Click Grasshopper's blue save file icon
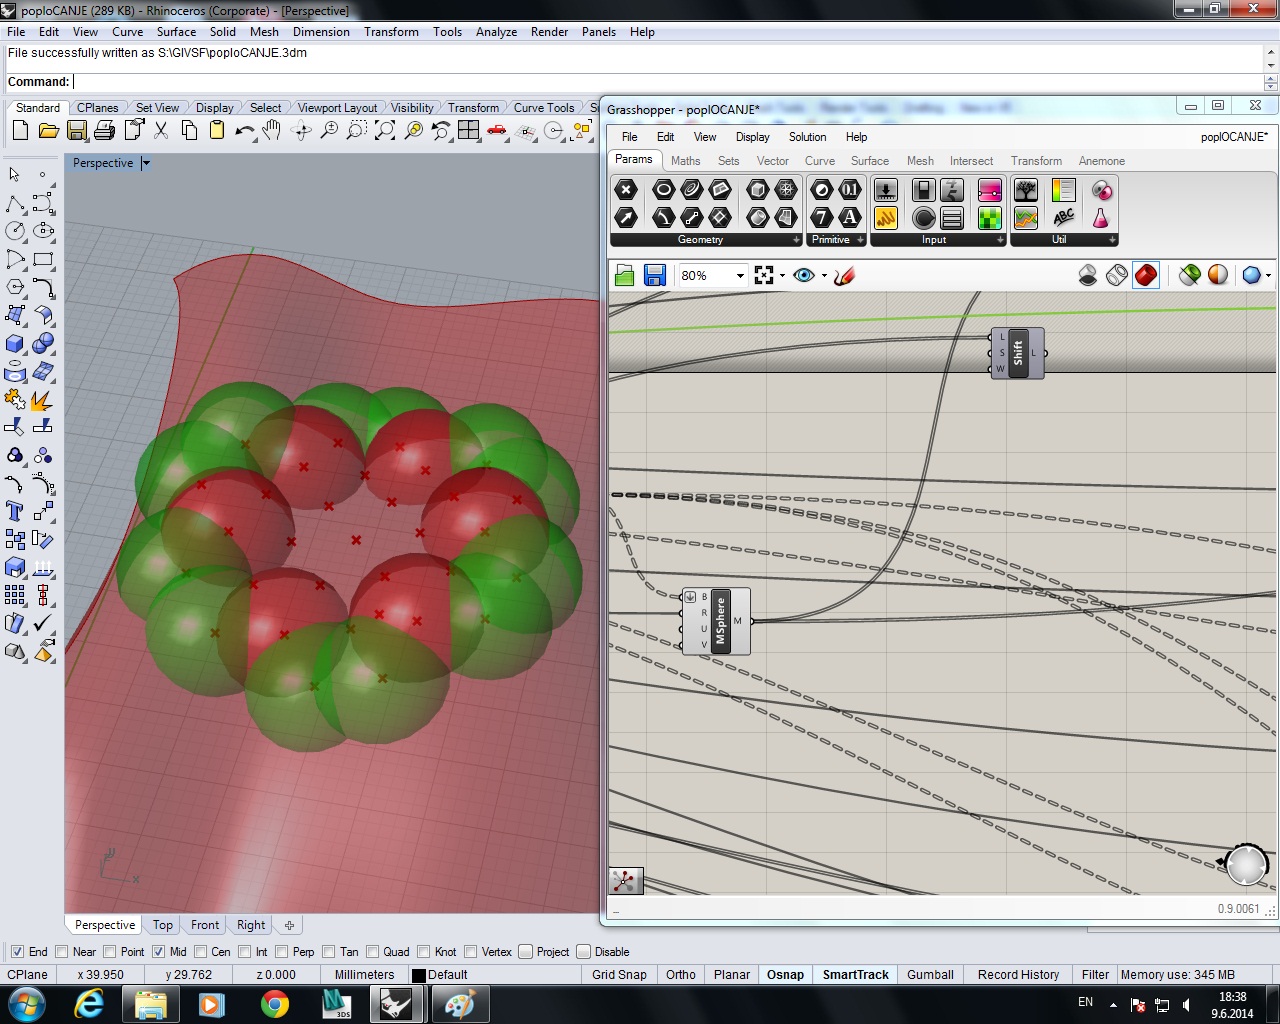 point(655,276)
